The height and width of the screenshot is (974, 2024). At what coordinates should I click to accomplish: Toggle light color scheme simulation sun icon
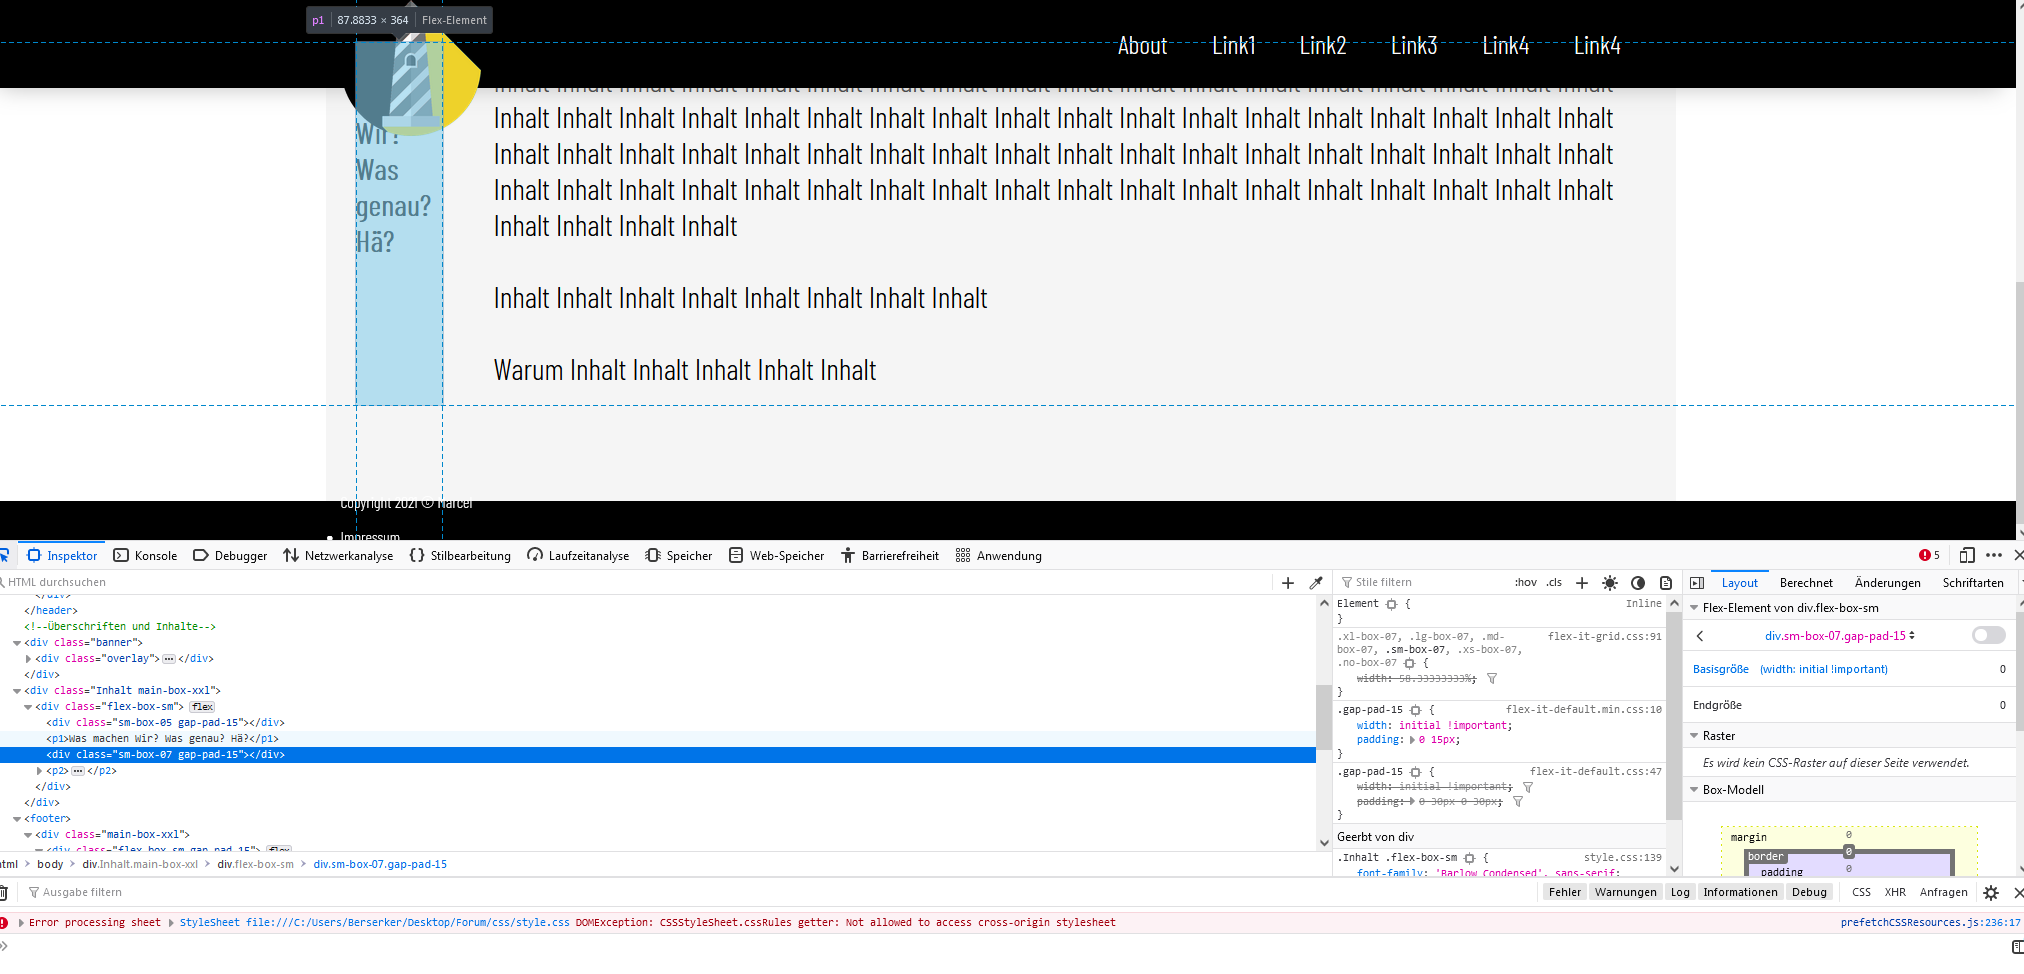coord(1610,583)
